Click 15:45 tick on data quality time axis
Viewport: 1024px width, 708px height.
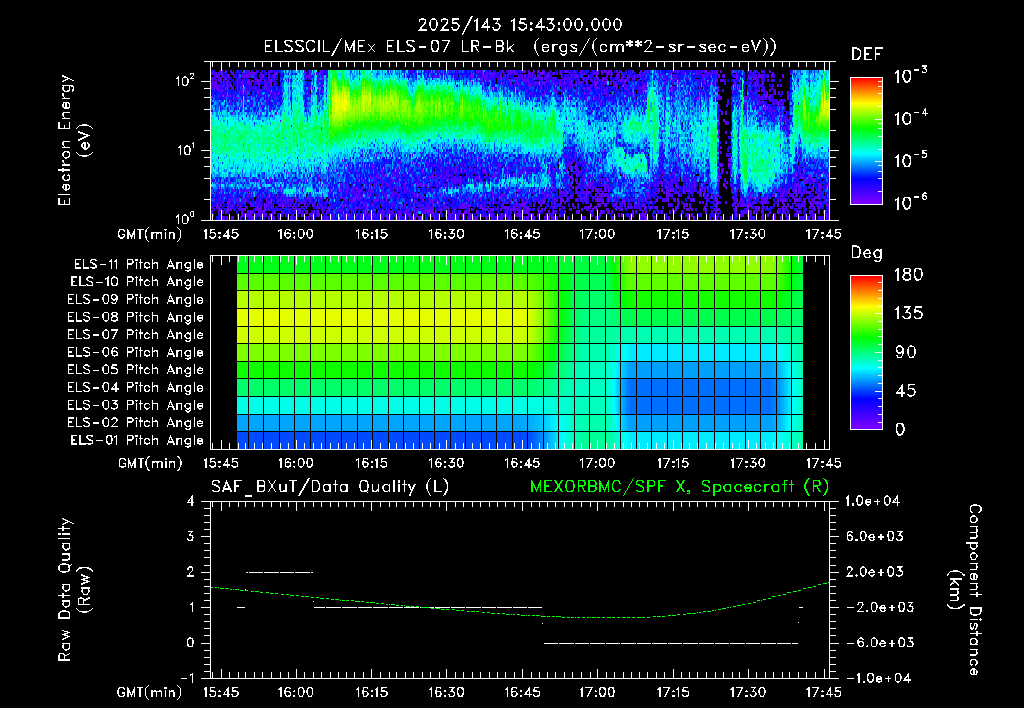tap(221, 692)
